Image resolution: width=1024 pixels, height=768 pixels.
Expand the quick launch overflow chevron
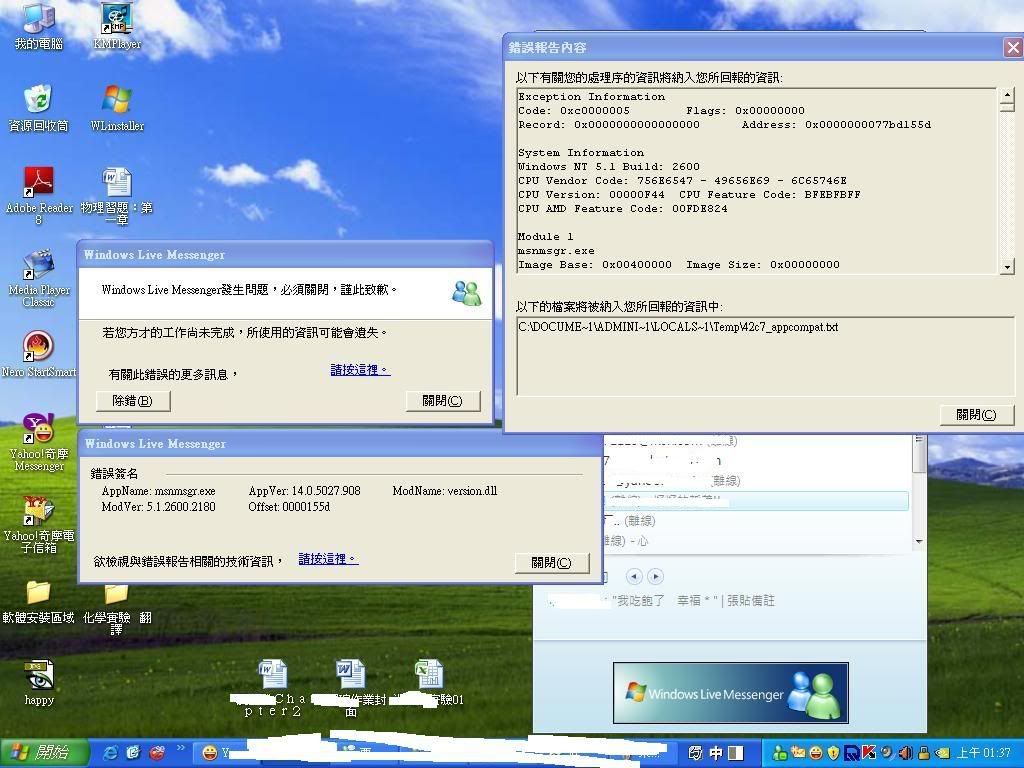pos(181,748)
